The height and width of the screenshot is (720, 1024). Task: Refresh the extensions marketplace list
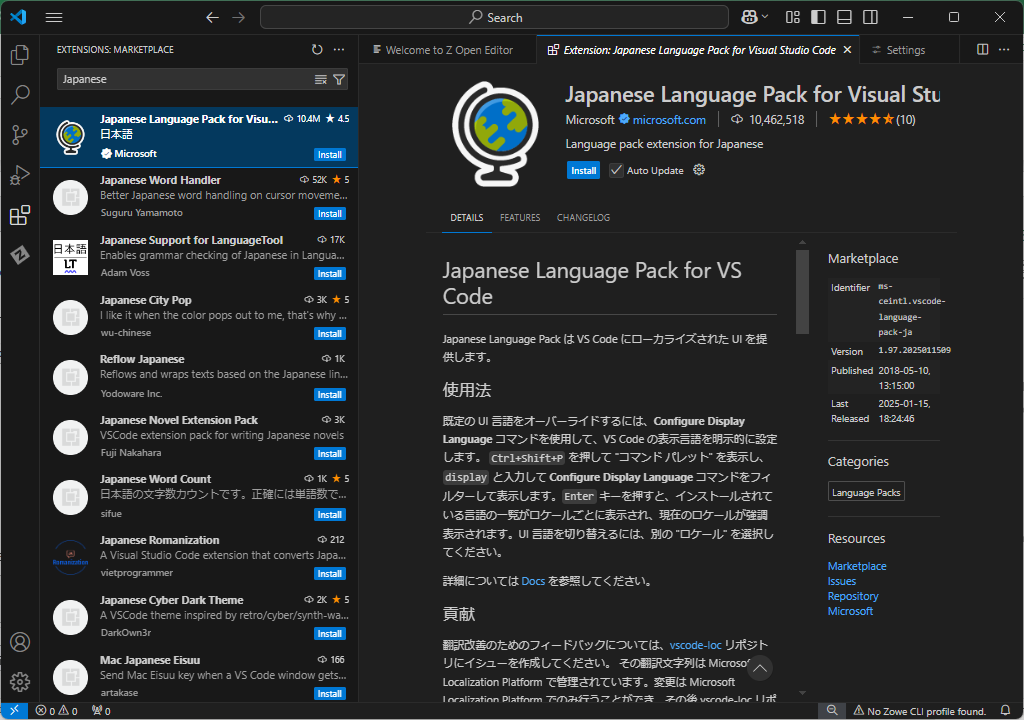coord(317,49)
